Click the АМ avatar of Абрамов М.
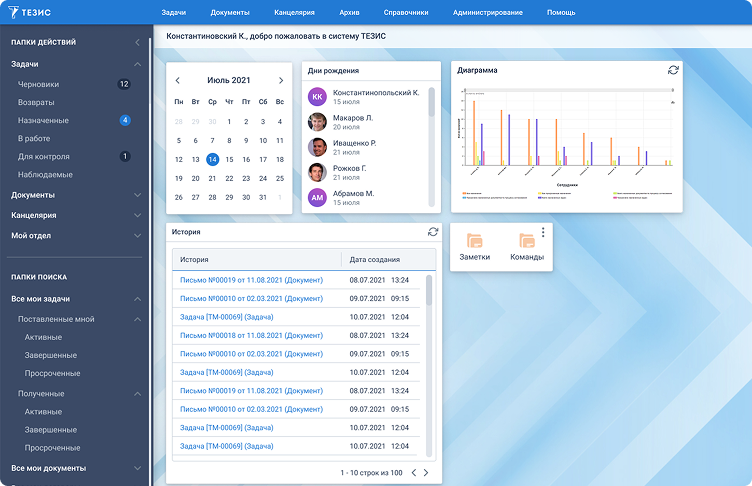This screenshot has width=752, height=486. (x=317, y=198)
